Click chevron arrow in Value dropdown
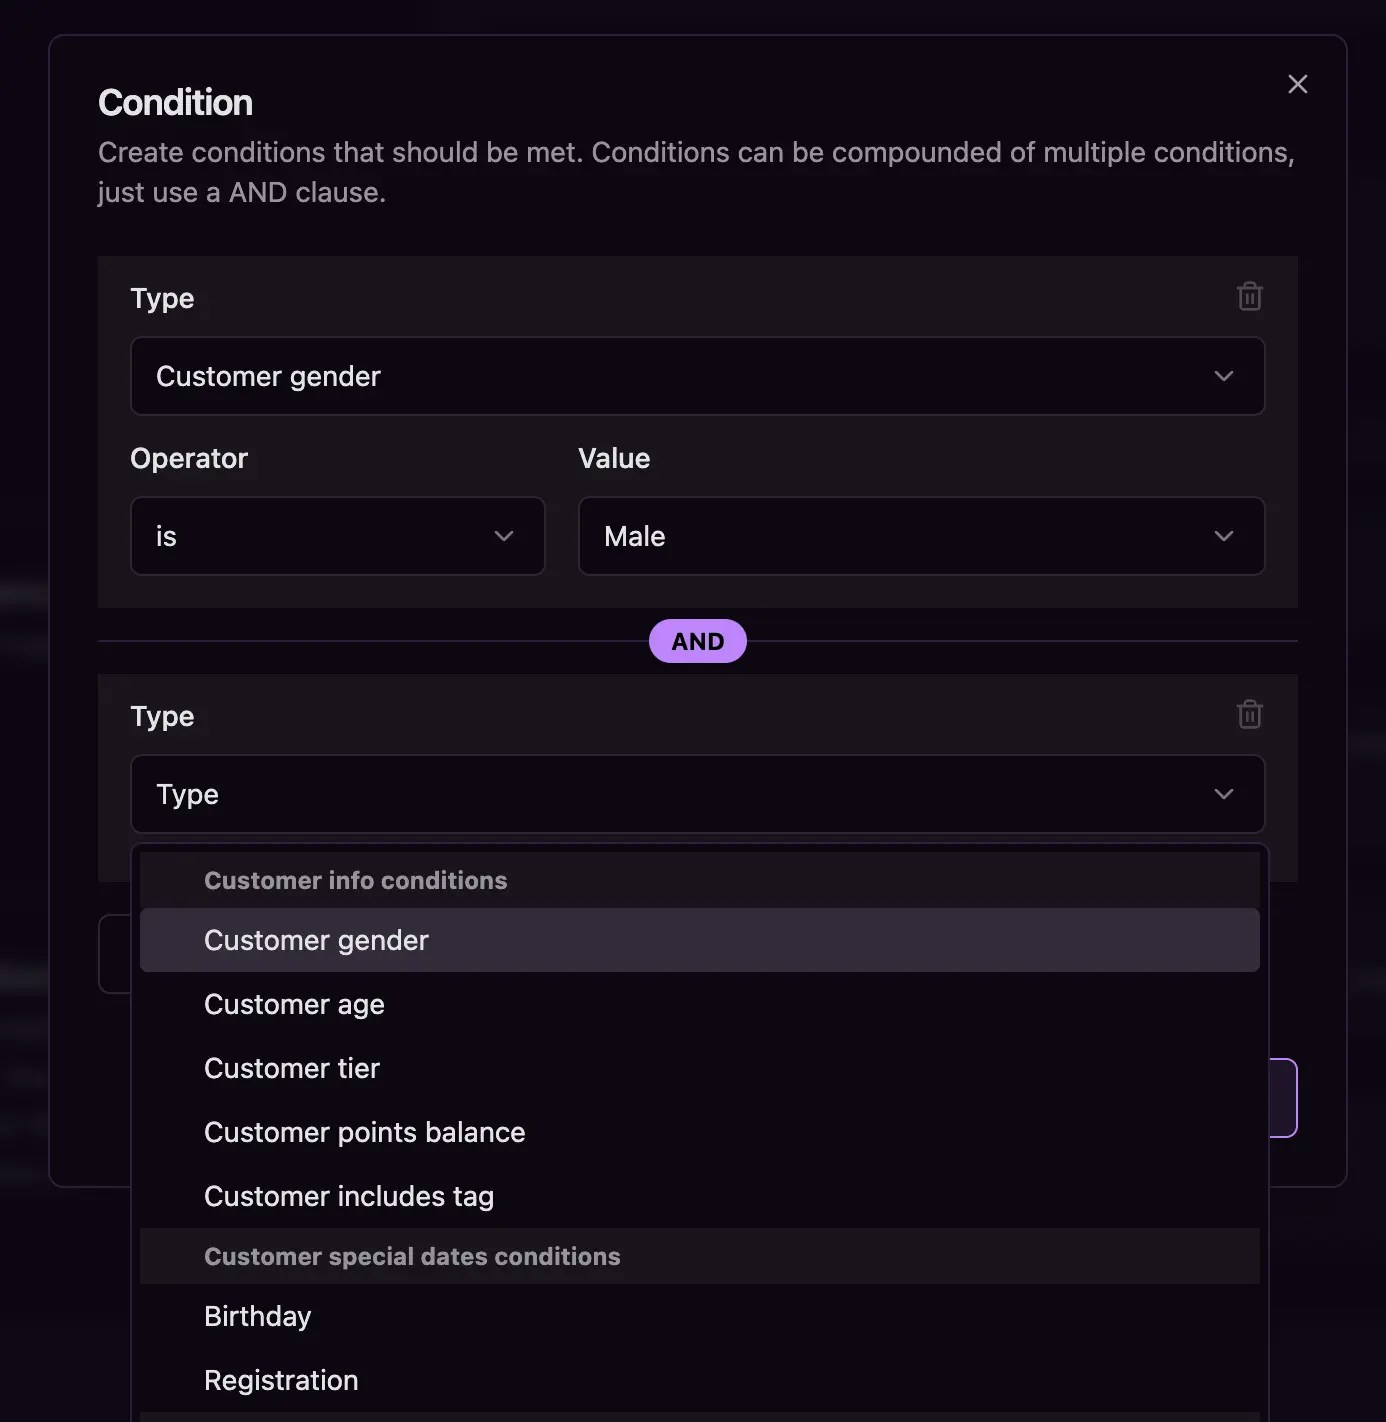This screenshot has height=1422, width=1386. [1223, 536]
